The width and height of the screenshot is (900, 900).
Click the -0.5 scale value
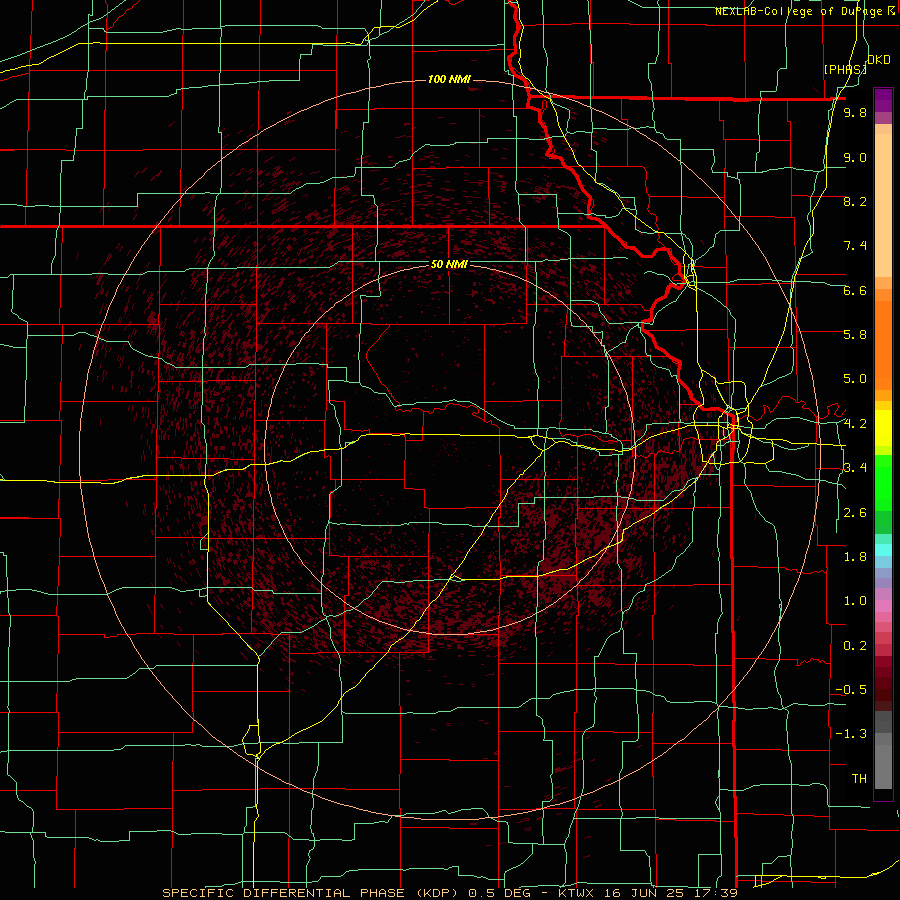pyautogui.click(x=851, y=690)
